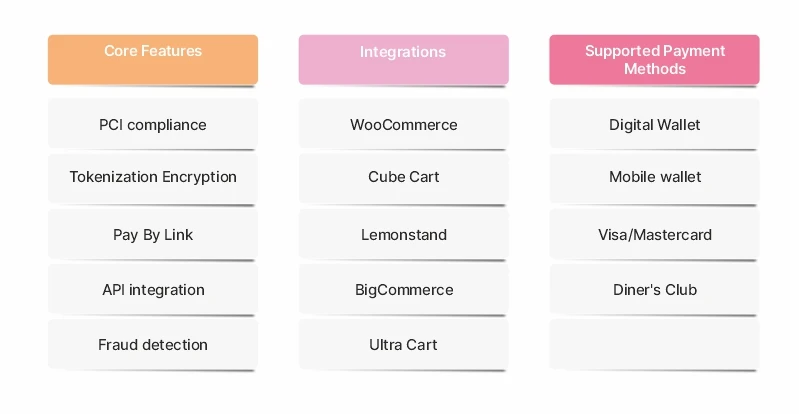Select the Mobile wallet option
The width and height of the screenshot is (799, 414).
(654, 177)
